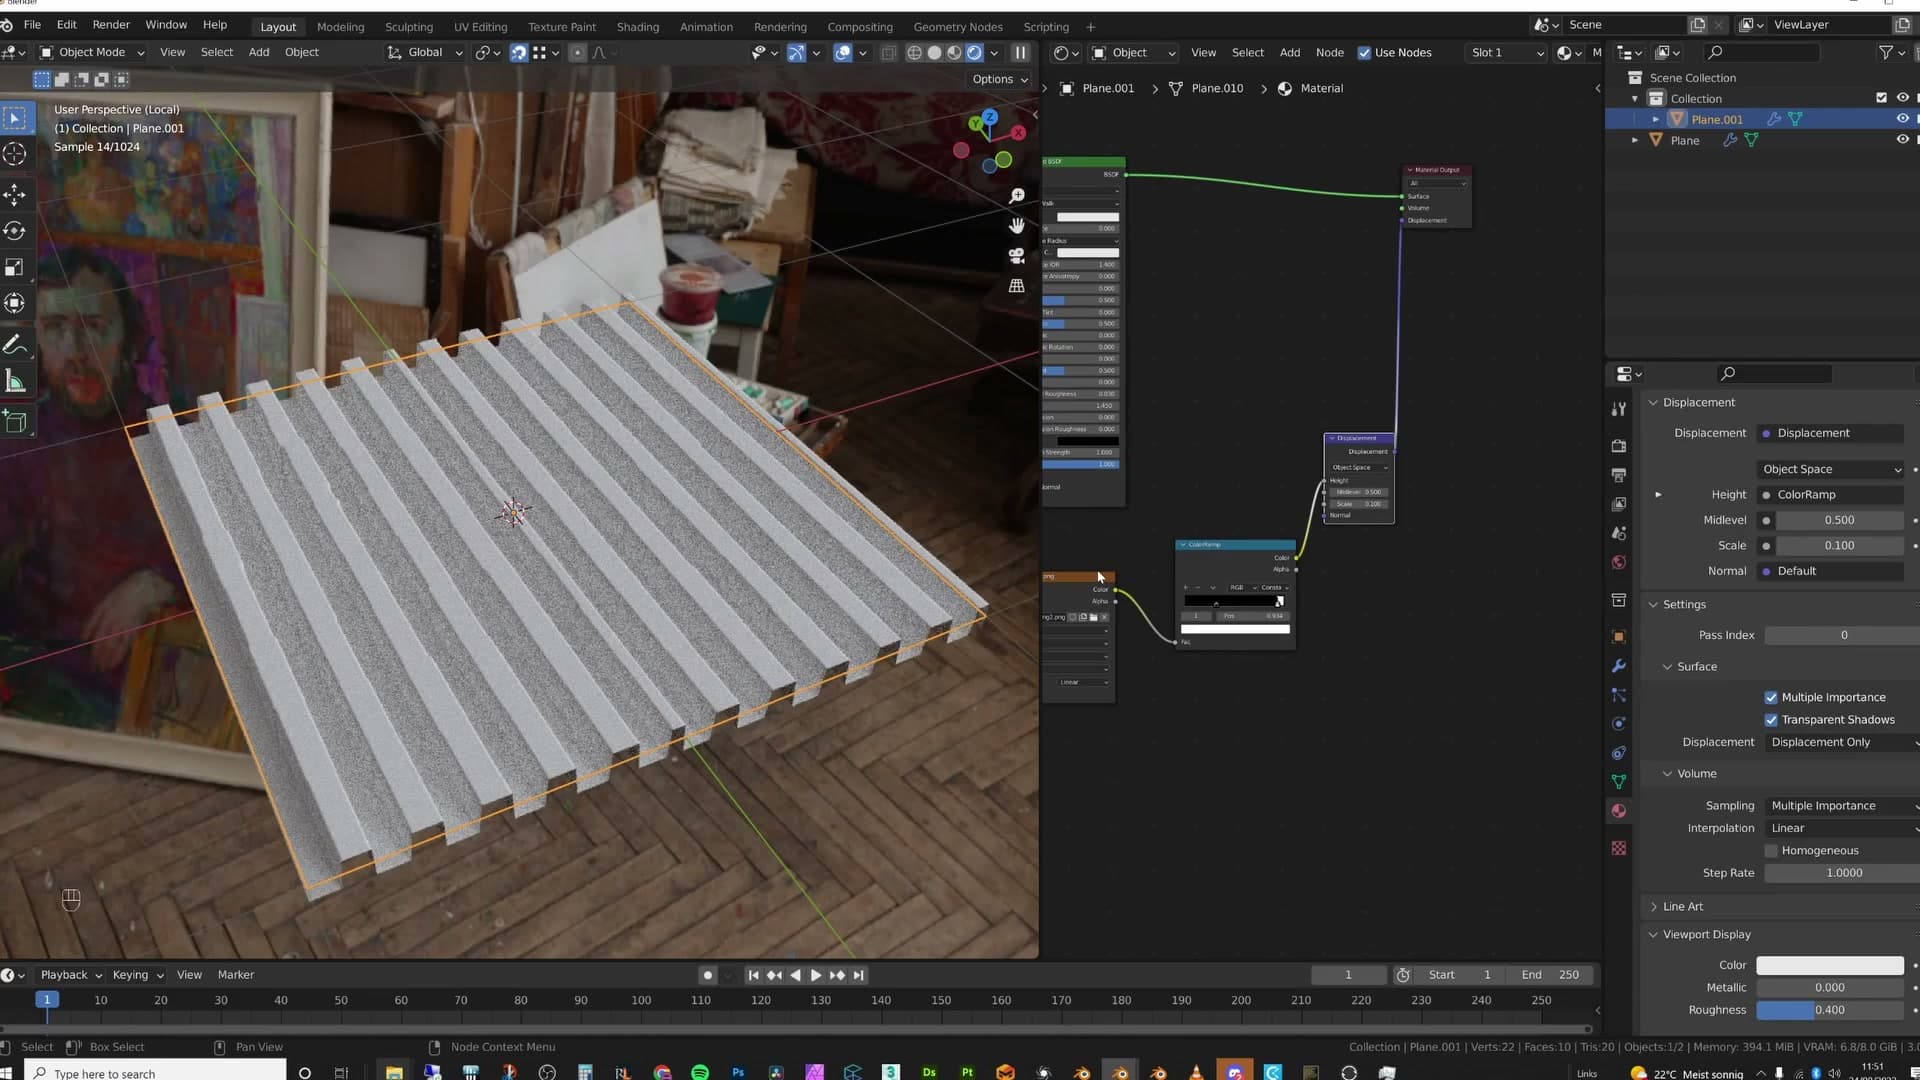Click the Normal Default link field
Image resolution: width=1920 pixels, height=1080 pixels.
tap(1830, 571)
